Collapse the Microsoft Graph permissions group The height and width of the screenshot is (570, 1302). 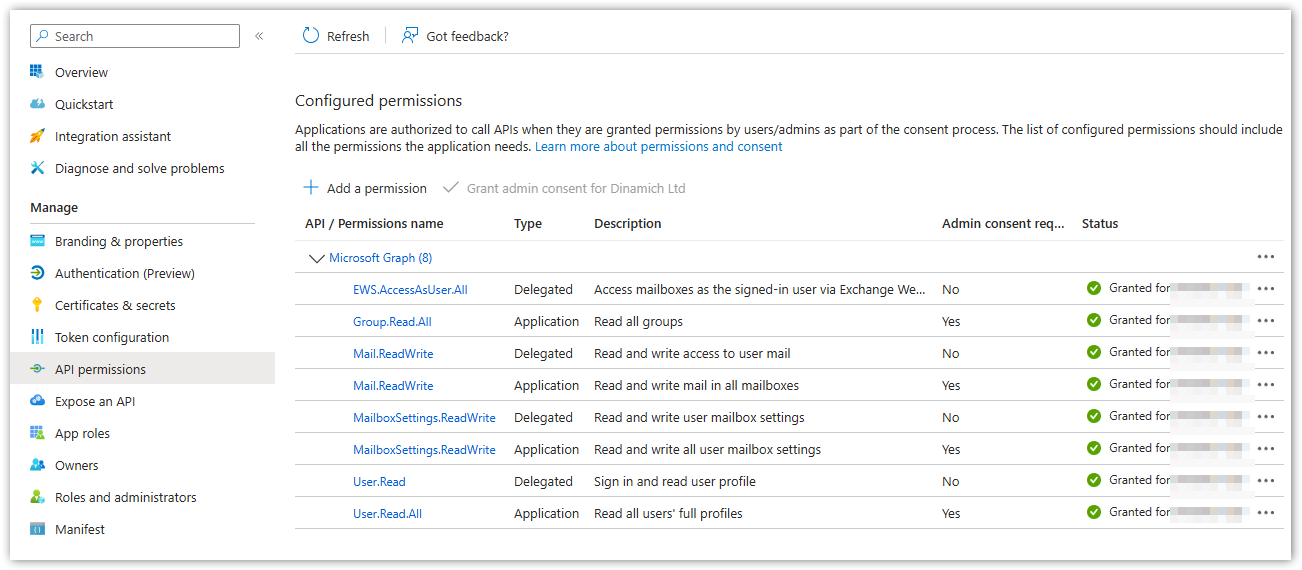(x=317, y=258)
